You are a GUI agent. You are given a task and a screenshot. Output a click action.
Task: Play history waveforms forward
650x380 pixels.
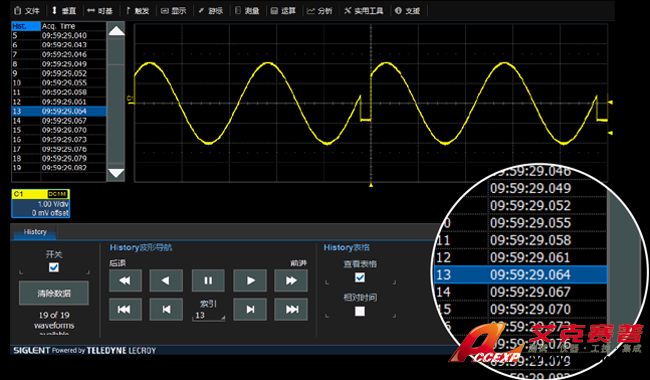pos(250,281)
